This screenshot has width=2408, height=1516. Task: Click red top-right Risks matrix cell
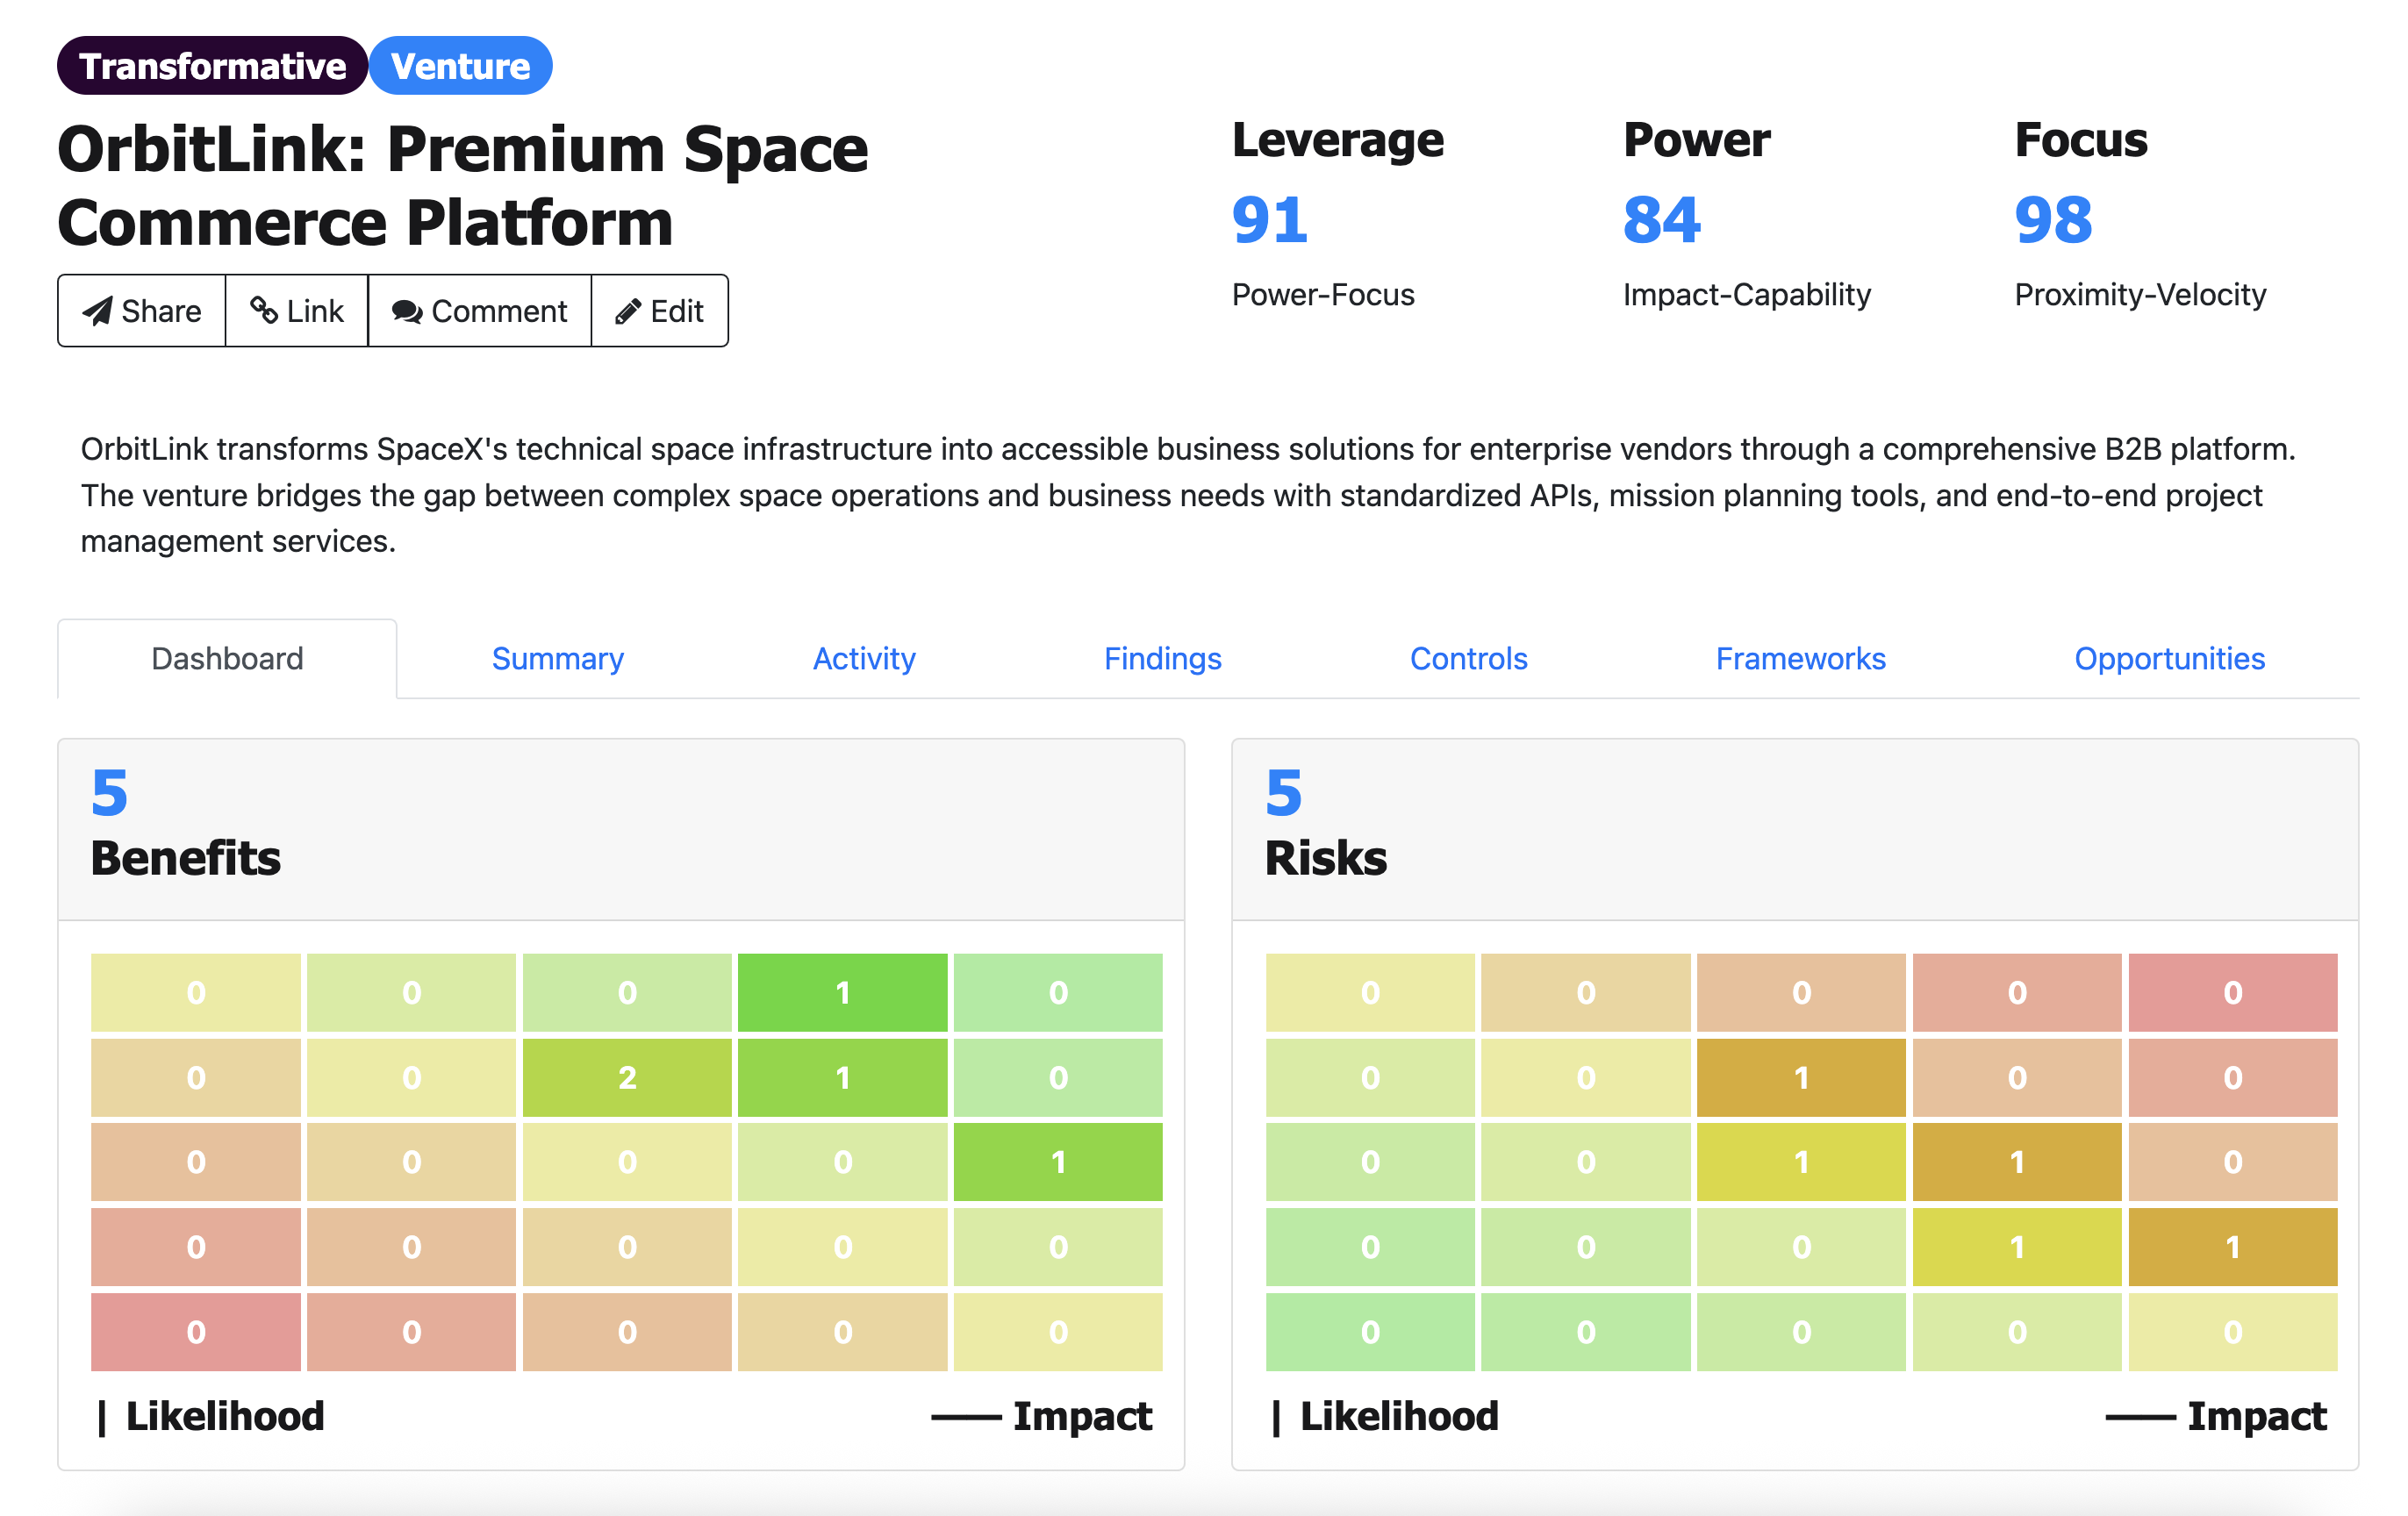pyautogui.click(x=2233, y=992)
